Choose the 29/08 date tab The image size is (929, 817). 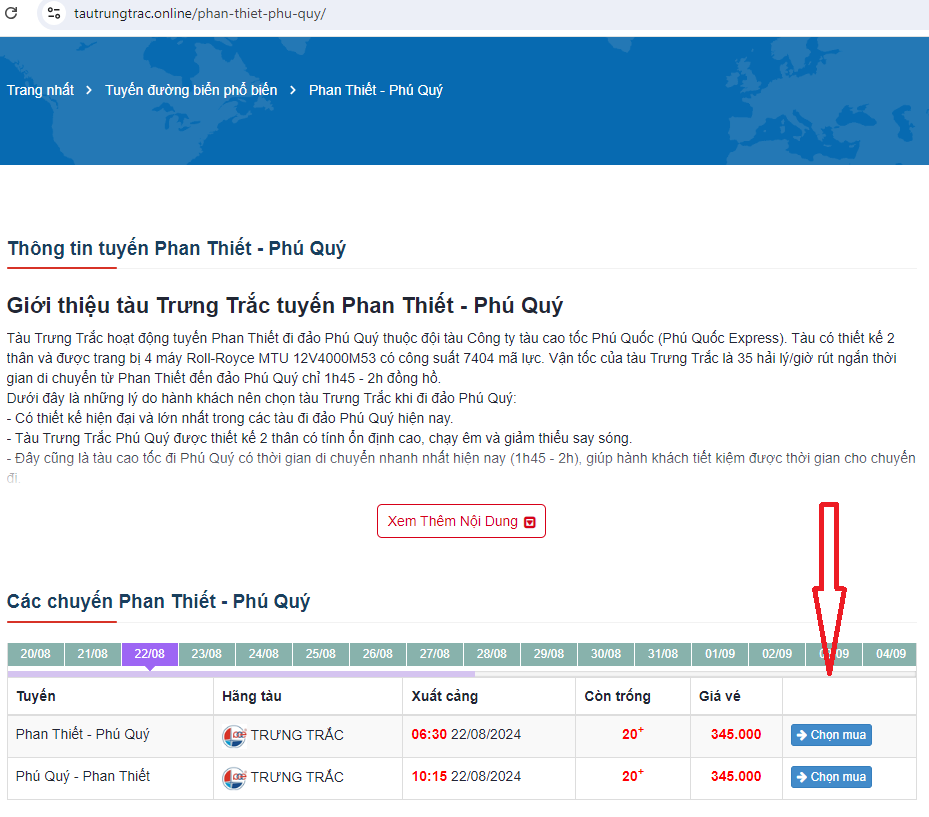[x=549, y=653]
